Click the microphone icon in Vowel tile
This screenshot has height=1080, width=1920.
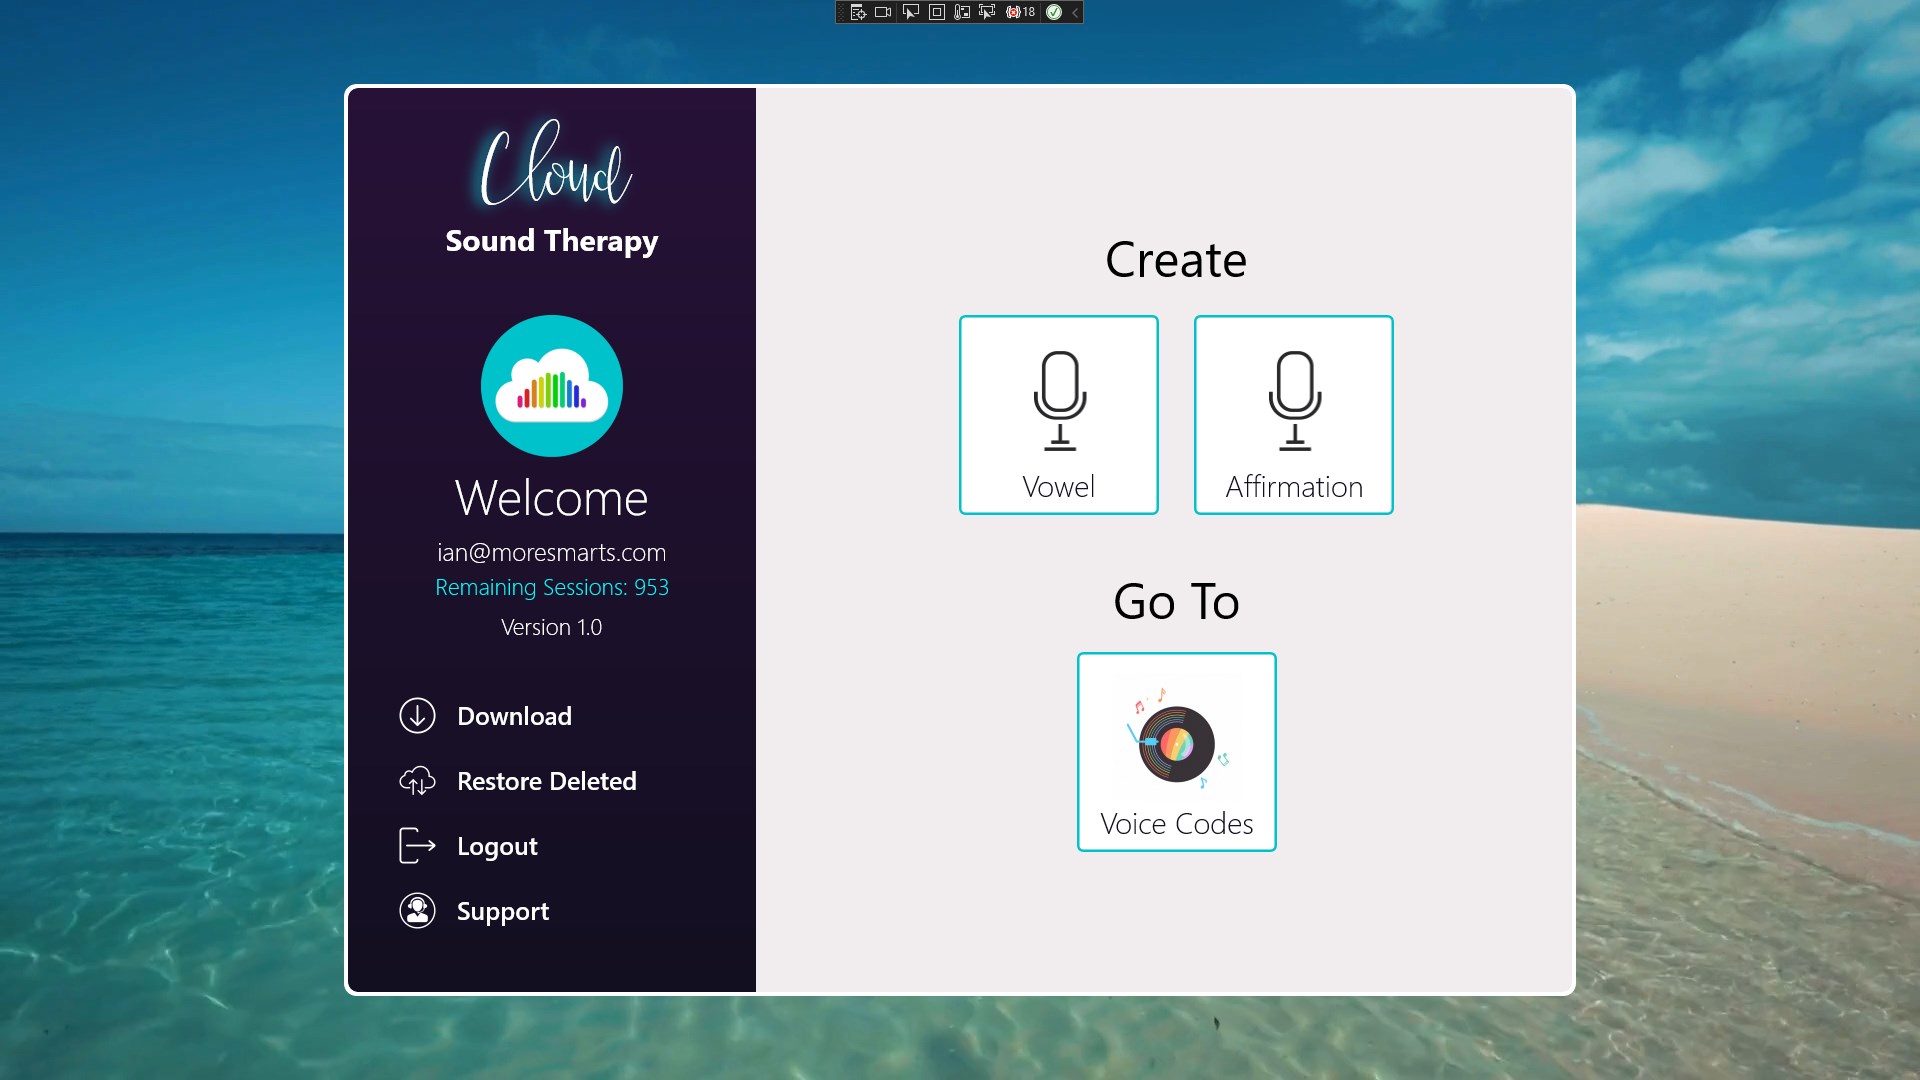(1059, 400)
